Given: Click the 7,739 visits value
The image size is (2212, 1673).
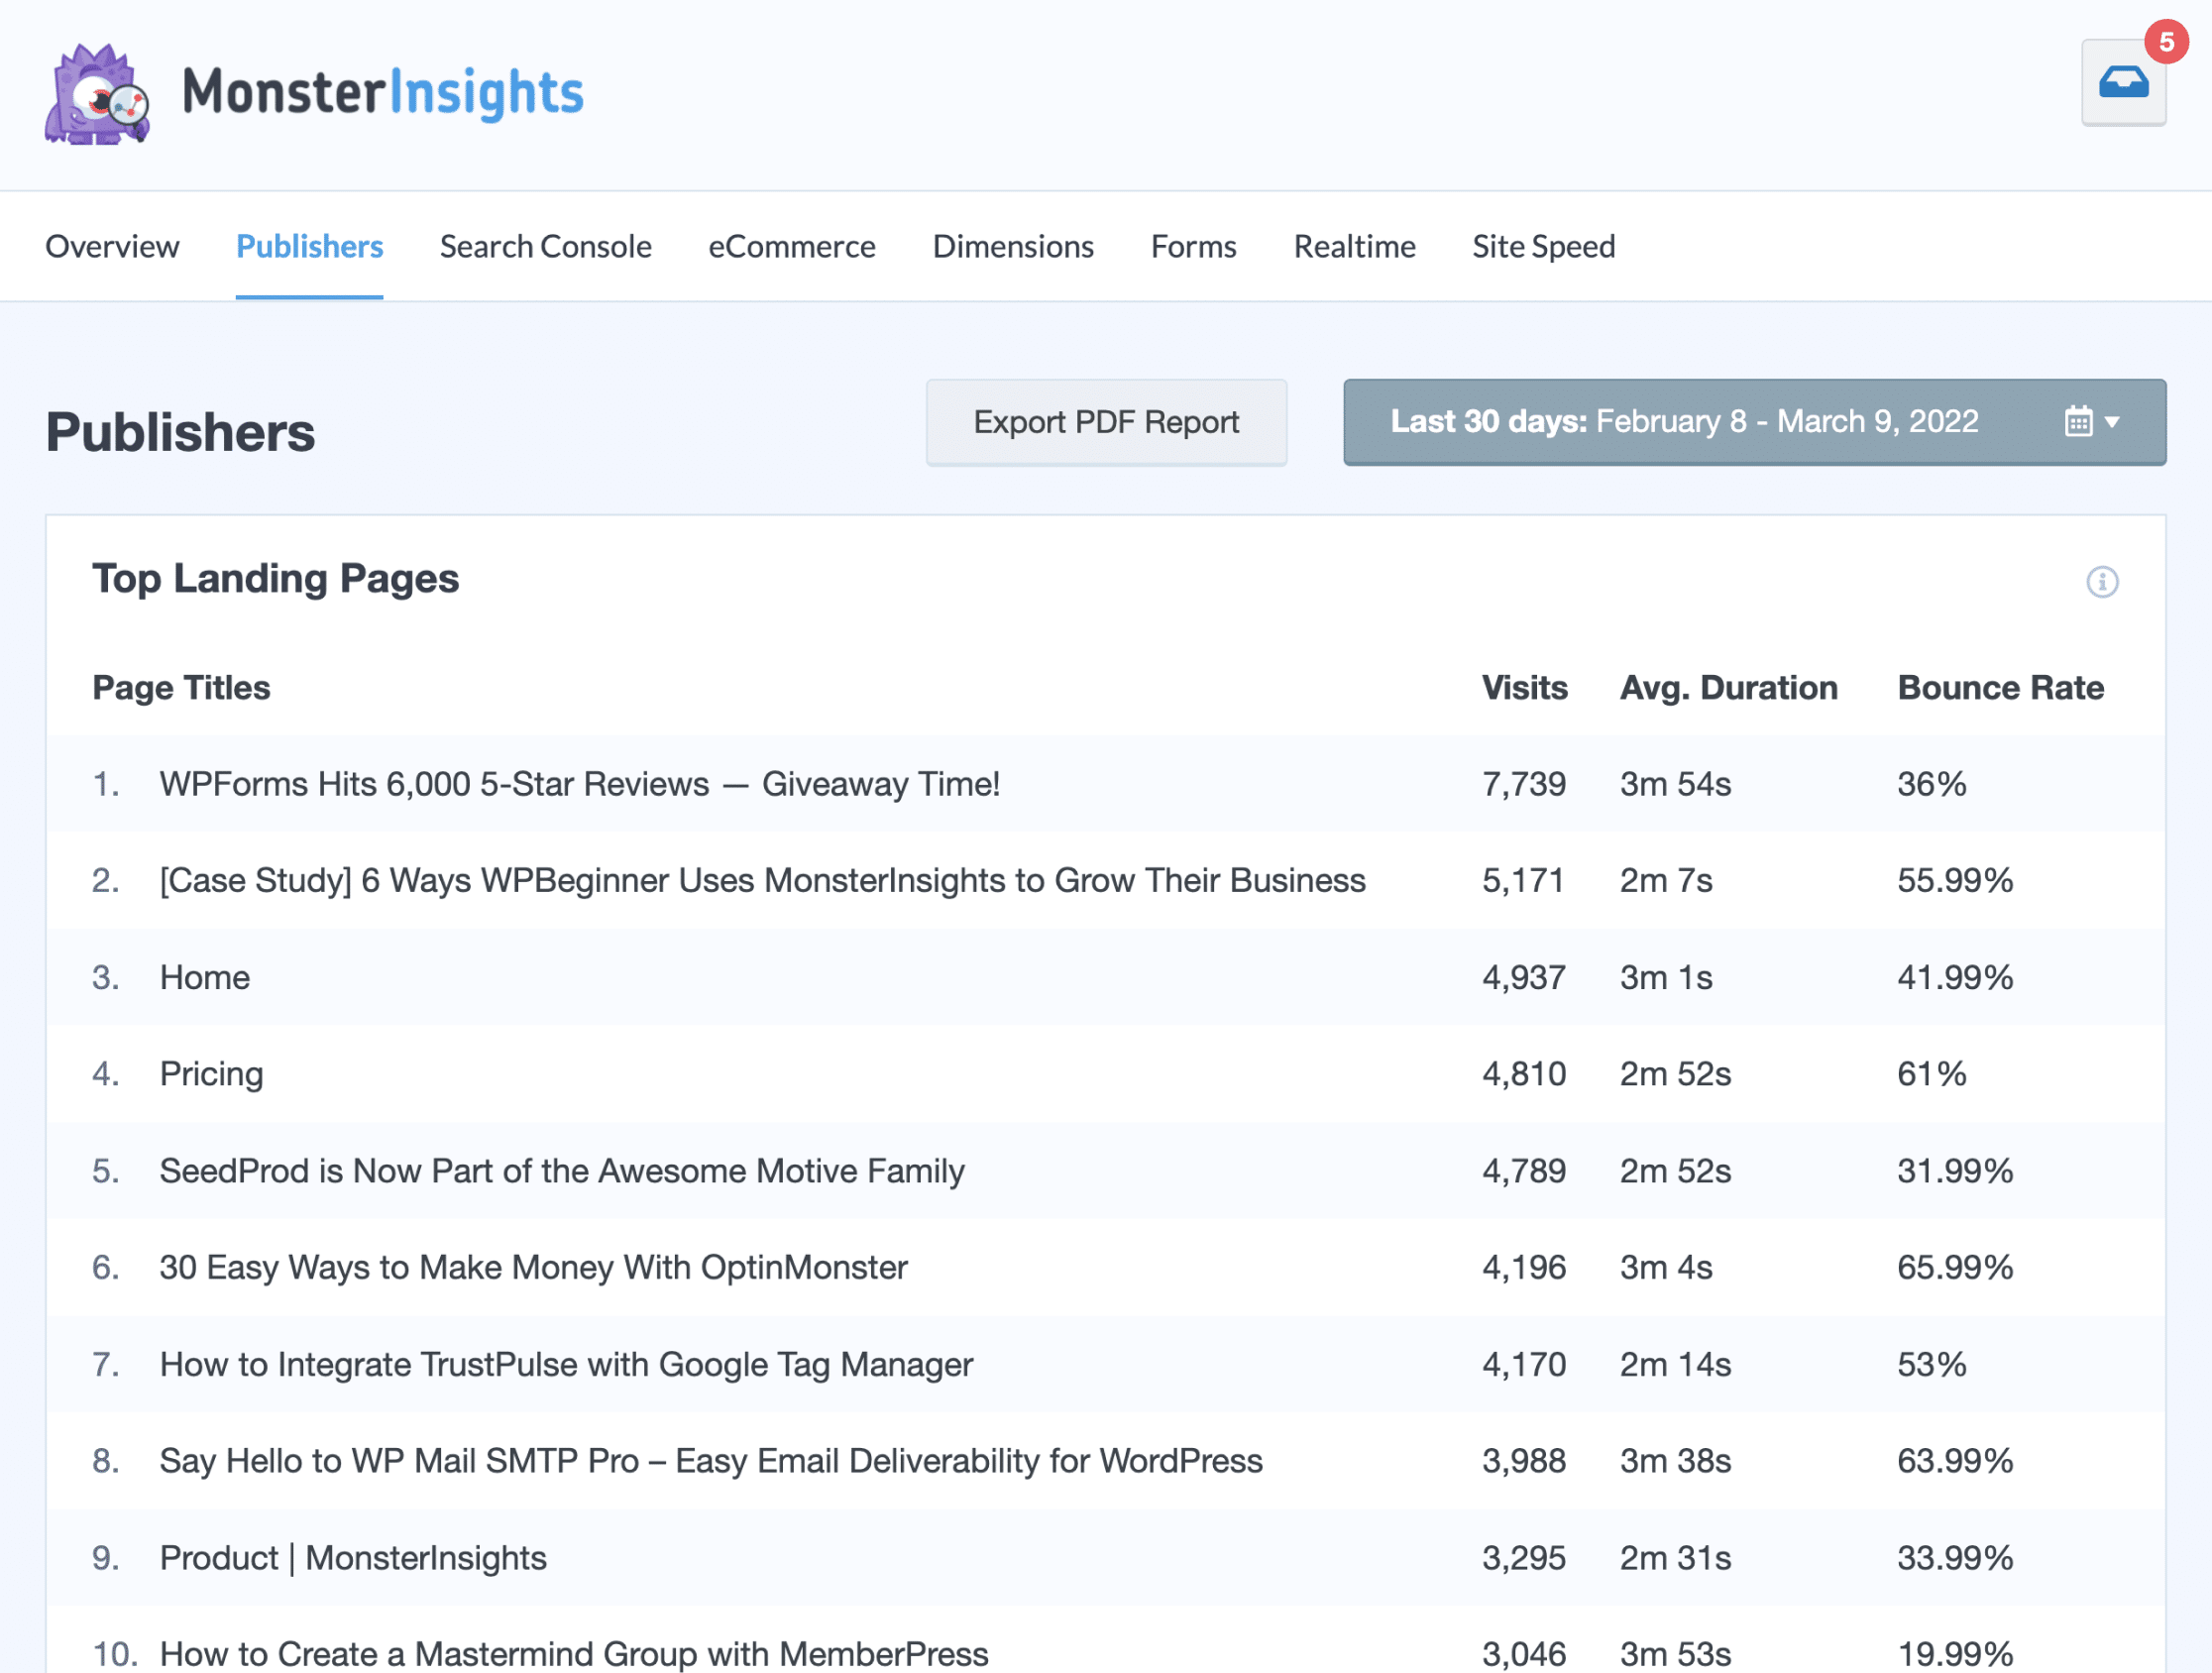Looking at the screenshot, I should [1523, 784].
